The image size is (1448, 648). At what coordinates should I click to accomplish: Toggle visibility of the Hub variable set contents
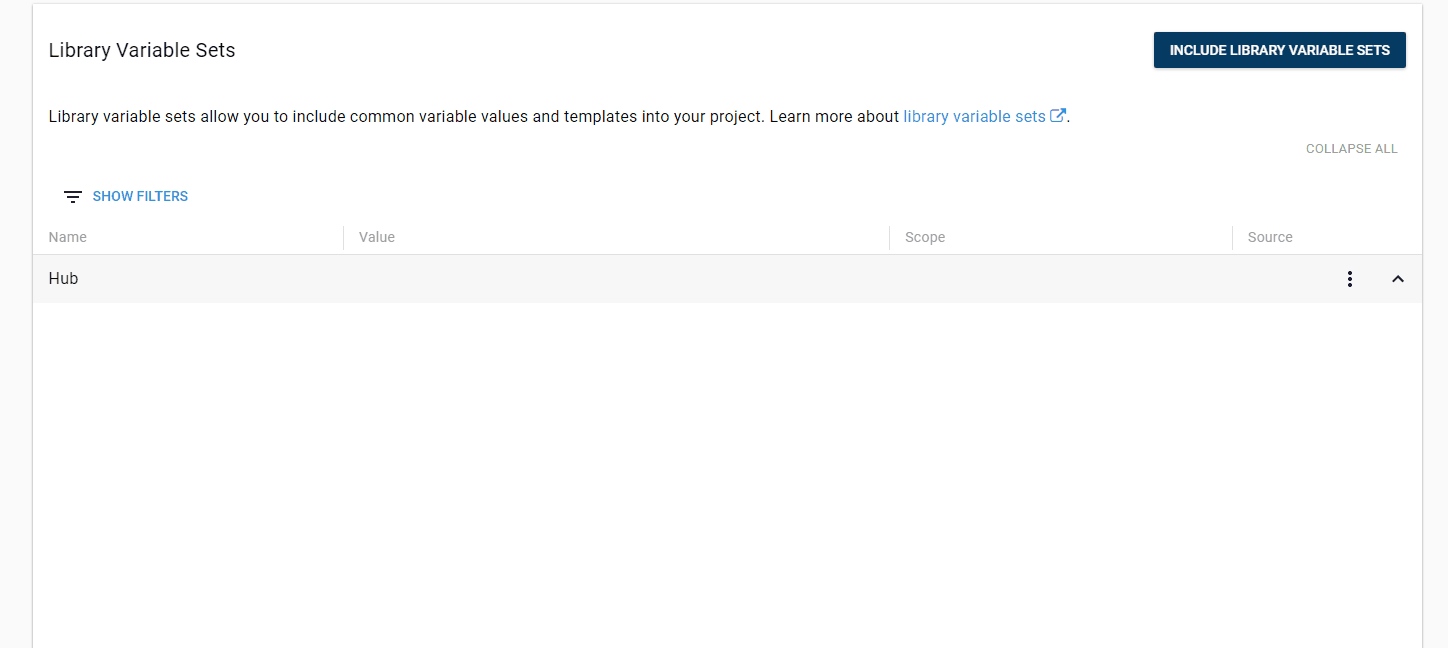[1398, 278]
